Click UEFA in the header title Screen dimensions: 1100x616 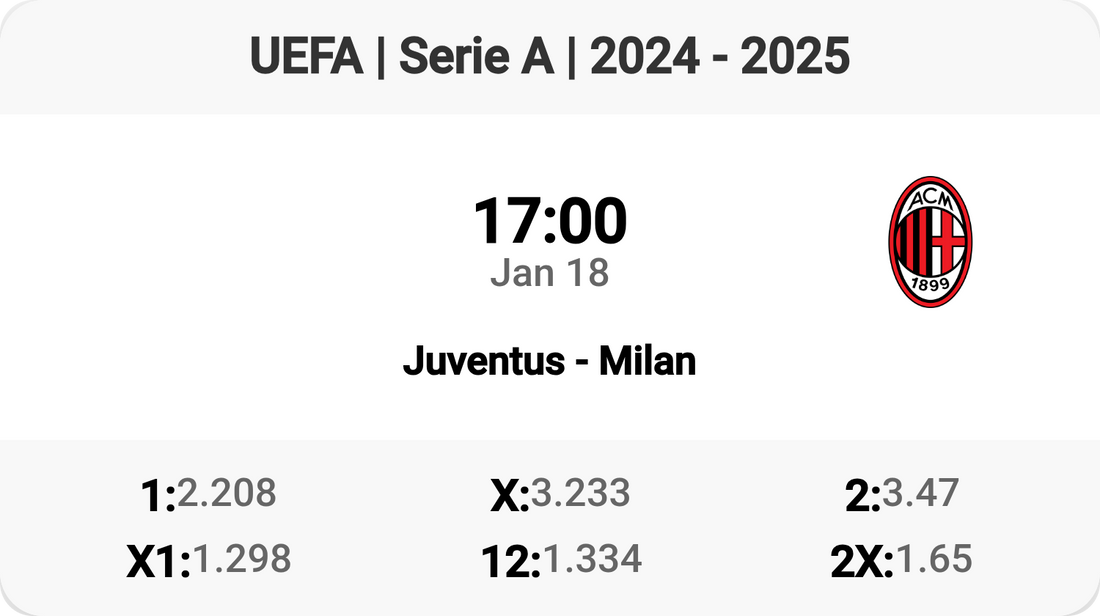pyautogui.click(x=306, y=58)
